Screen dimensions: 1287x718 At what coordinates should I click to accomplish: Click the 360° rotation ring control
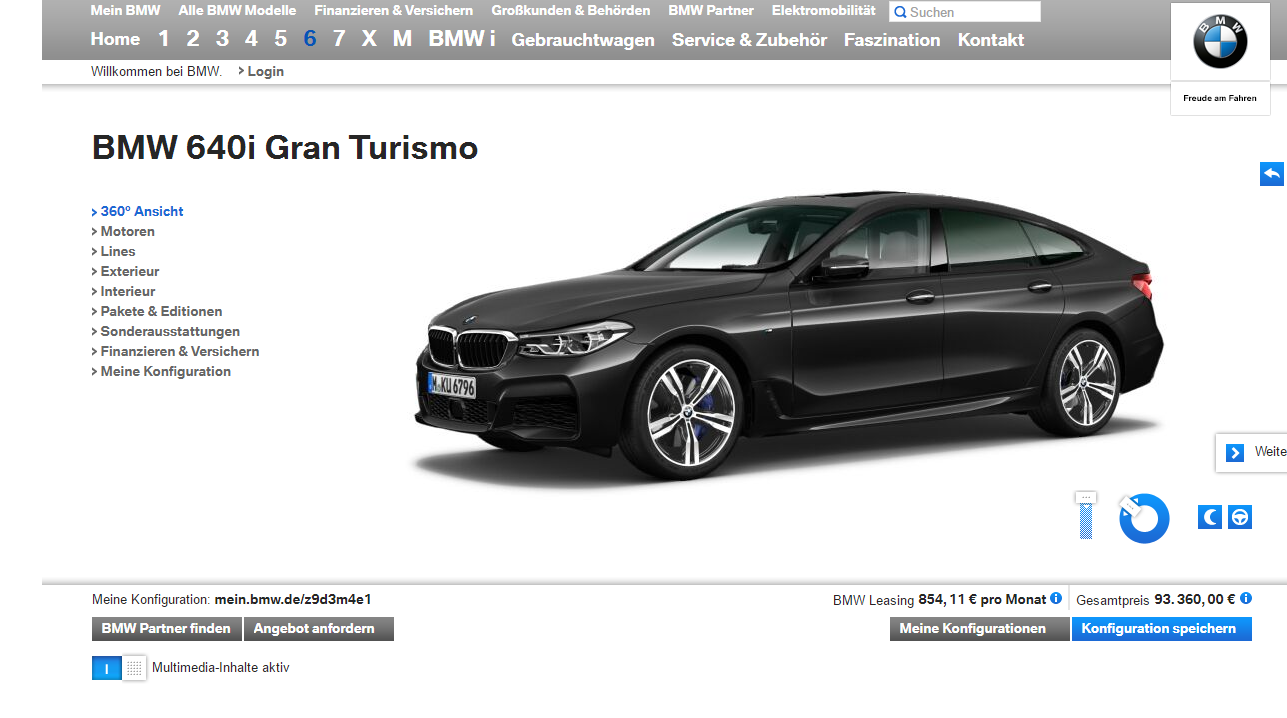pos(1144,518)
